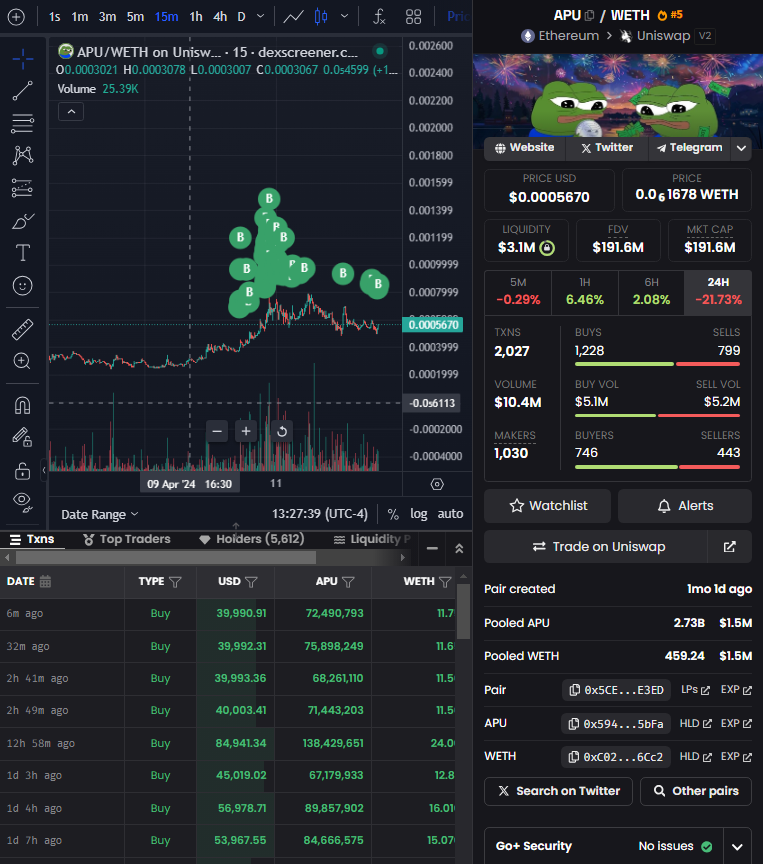Minimize the transactions panel
The width and height of the screenshot is (763, 864).
432,548
